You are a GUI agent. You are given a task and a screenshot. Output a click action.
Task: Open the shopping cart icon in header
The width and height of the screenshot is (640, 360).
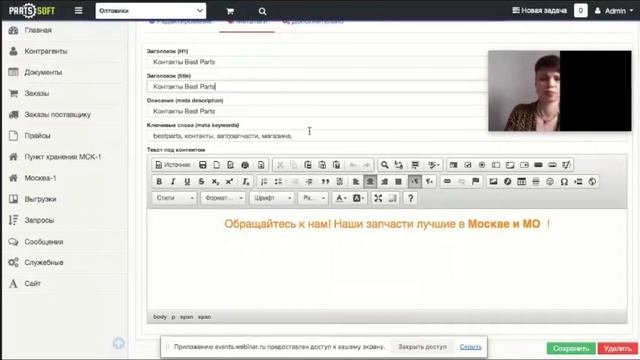coord(230,11)
